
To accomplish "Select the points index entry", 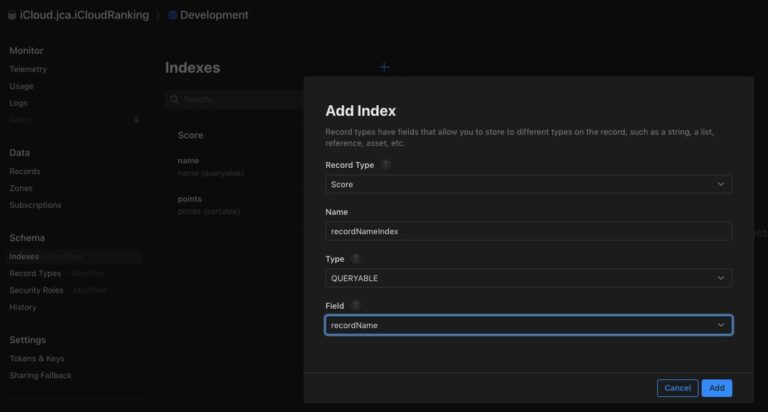I will (x=235, y=205).
